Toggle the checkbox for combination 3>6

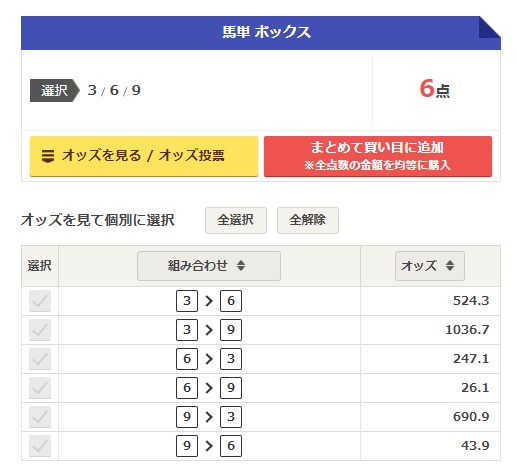(x=40, y=301)
